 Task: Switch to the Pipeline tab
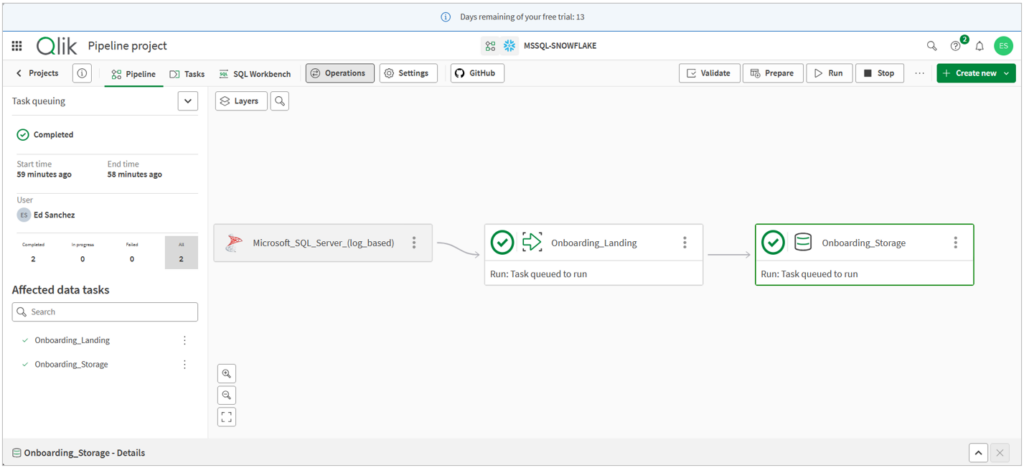[x=134, y=74]
